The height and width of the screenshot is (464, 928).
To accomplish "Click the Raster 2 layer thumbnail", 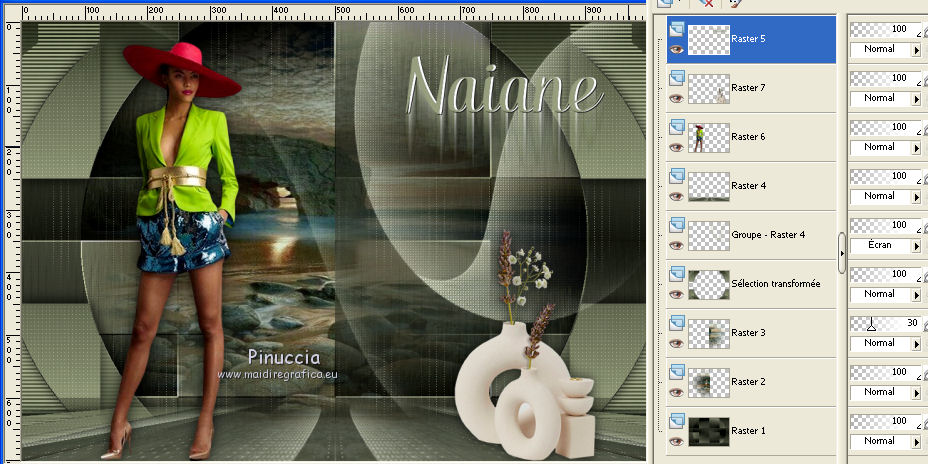I will [708, 384].
